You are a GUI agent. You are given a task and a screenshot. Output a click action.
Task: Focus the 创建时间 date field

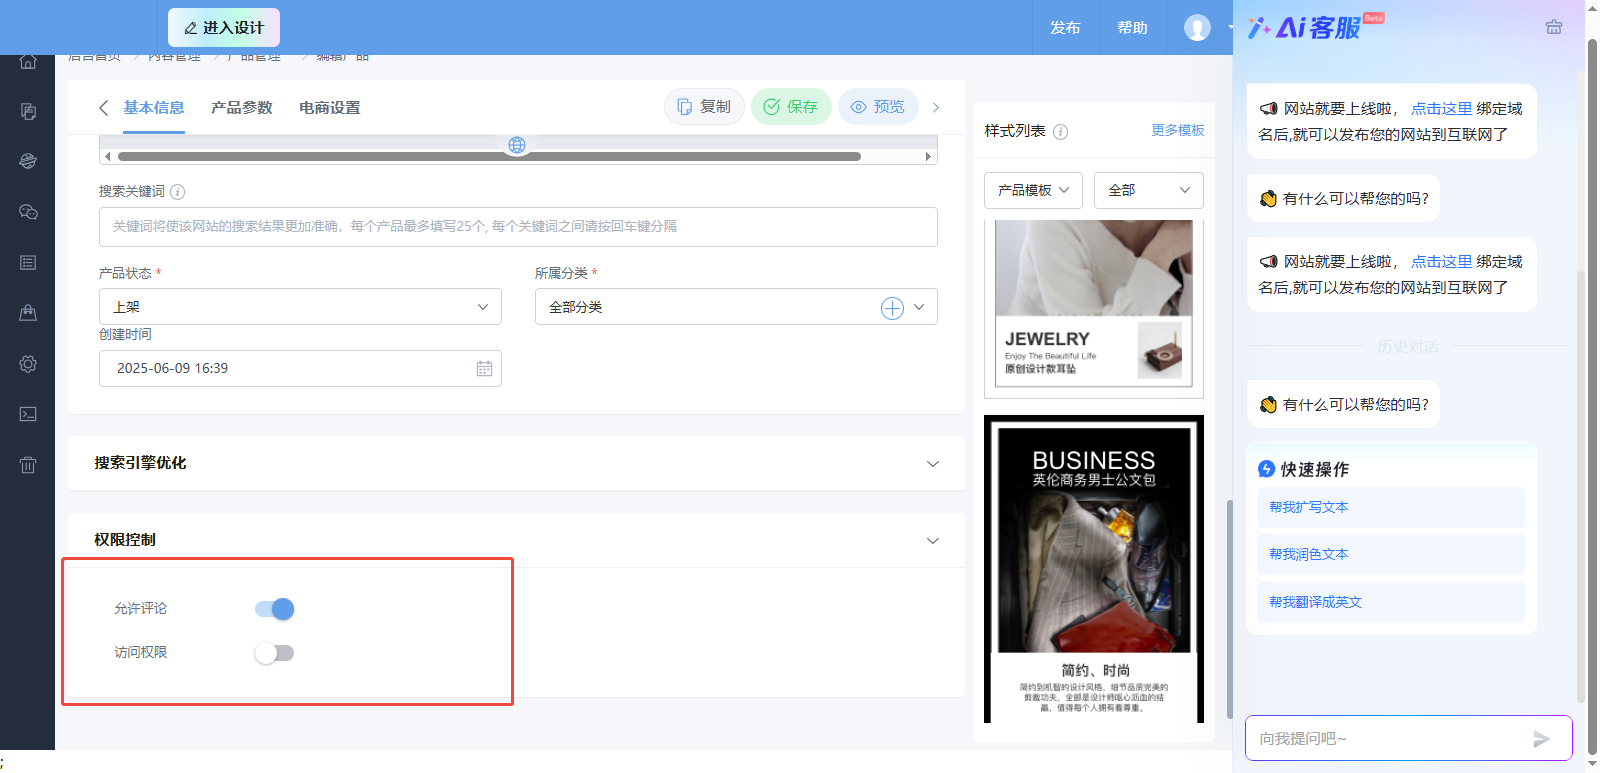pyautogui.click(x=300, y=368)
